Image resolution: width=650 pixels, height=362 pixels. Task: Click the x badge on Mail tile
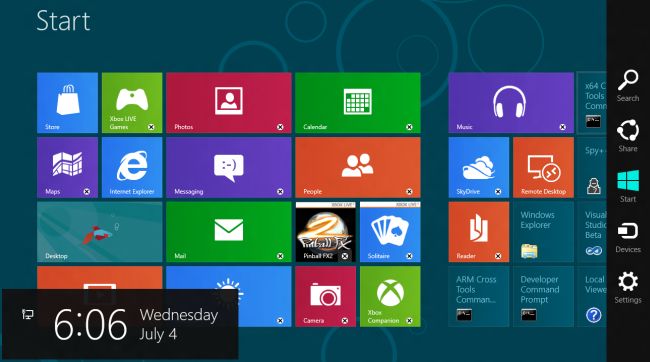click(280, 256)
